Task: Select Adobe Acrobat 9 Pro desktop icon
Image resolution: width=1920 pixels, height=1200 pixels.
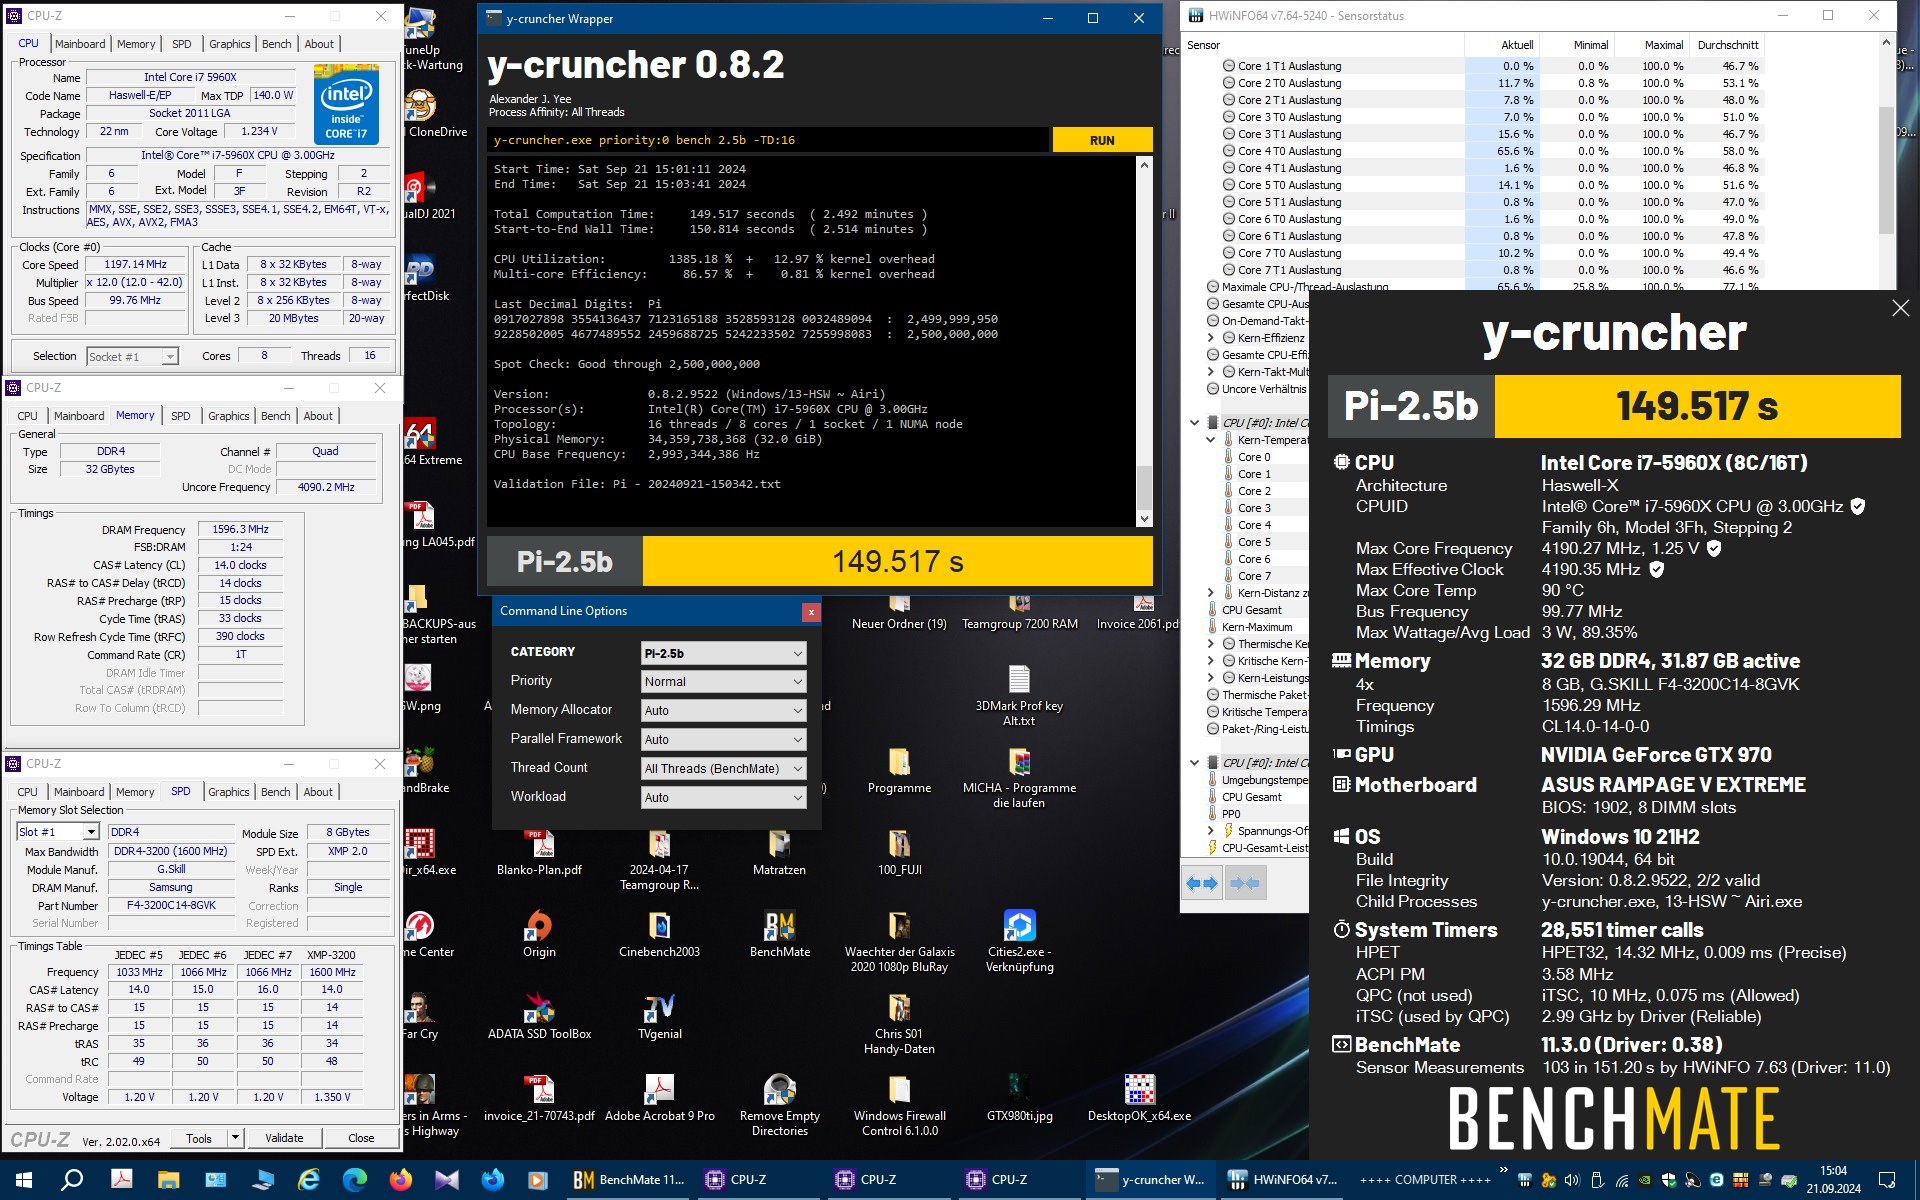Action: (x=659, y=1098)
